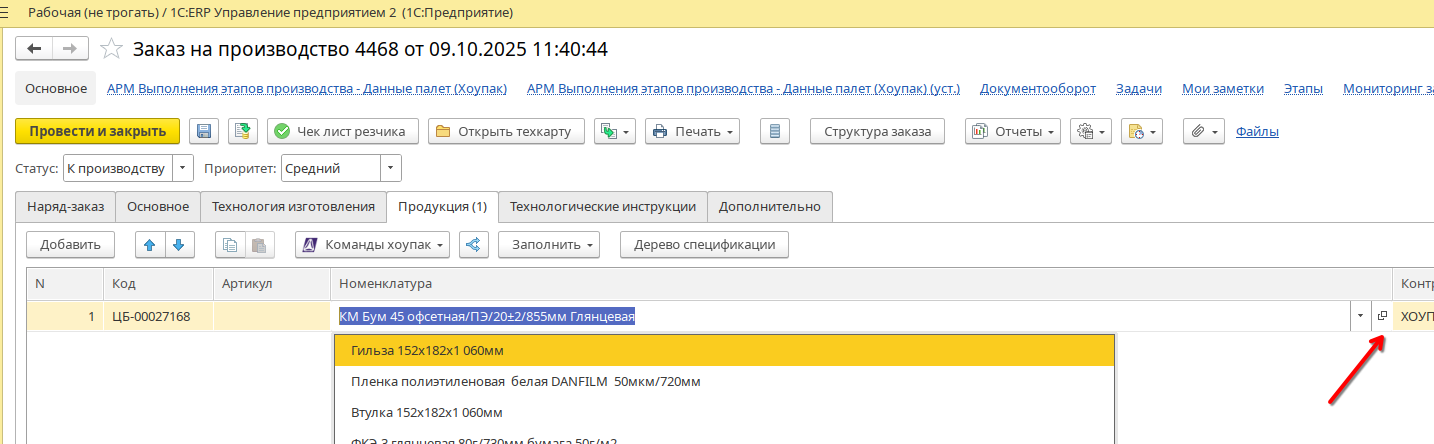Open the Печать dropdown menu
Viewport: 1434px width, 444px height.
692,132
